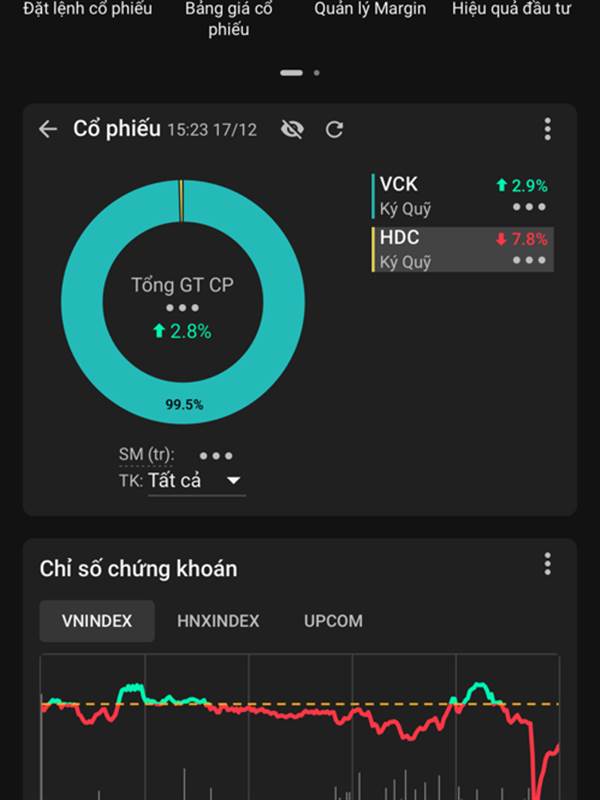The height and width of the screenshot is (800, 600).
Task: Click red down arrow beside HDC 7.8%
Action: click(501, 239)
